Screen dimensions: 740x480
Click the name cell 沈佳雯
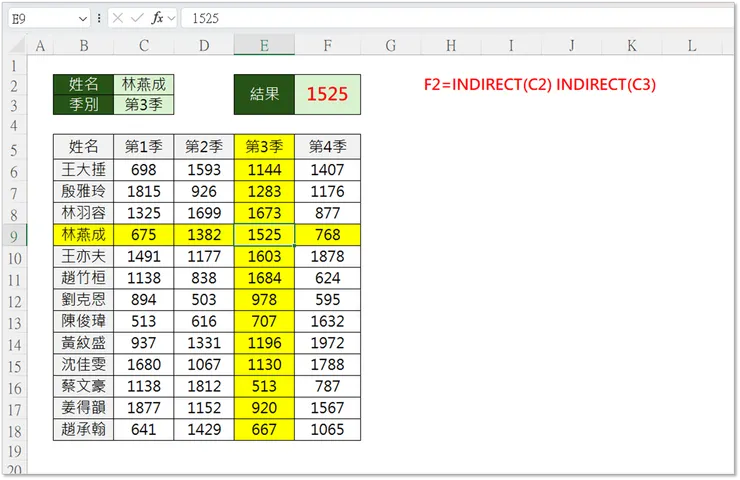tap(84, 365)
